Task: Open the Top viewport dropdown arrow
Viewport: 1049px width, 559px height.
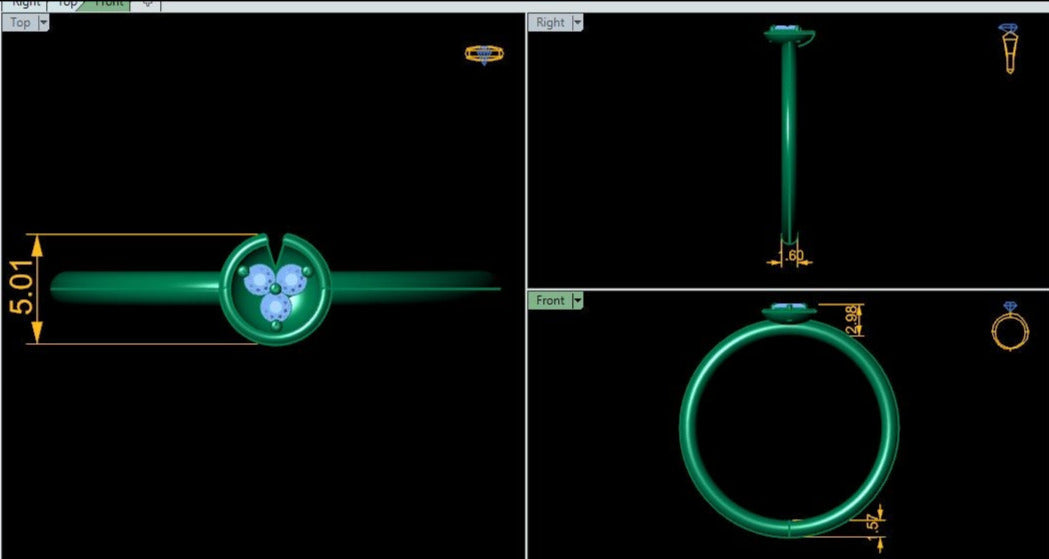Action: click(x=43, y=22)
